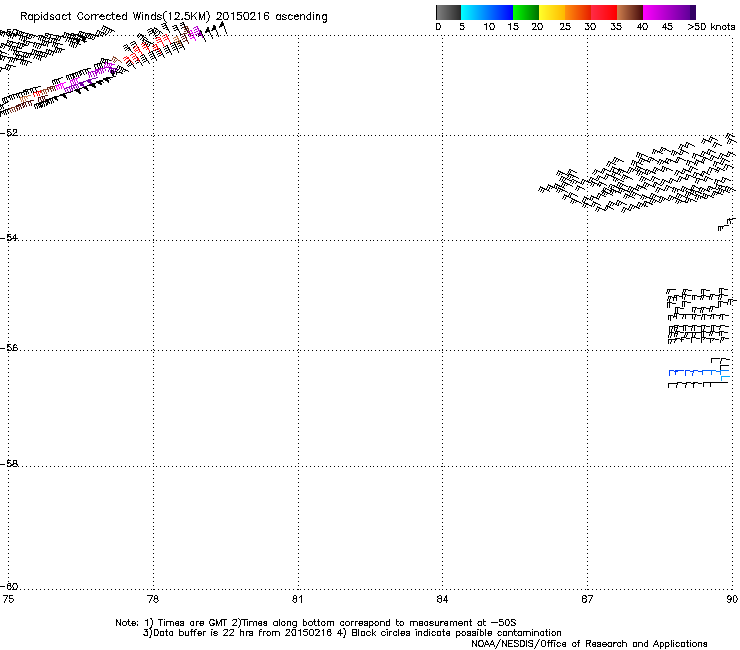
Task: Click the 'Note: 1) Times are GMT' footnote line
Action: pos(316,623)
